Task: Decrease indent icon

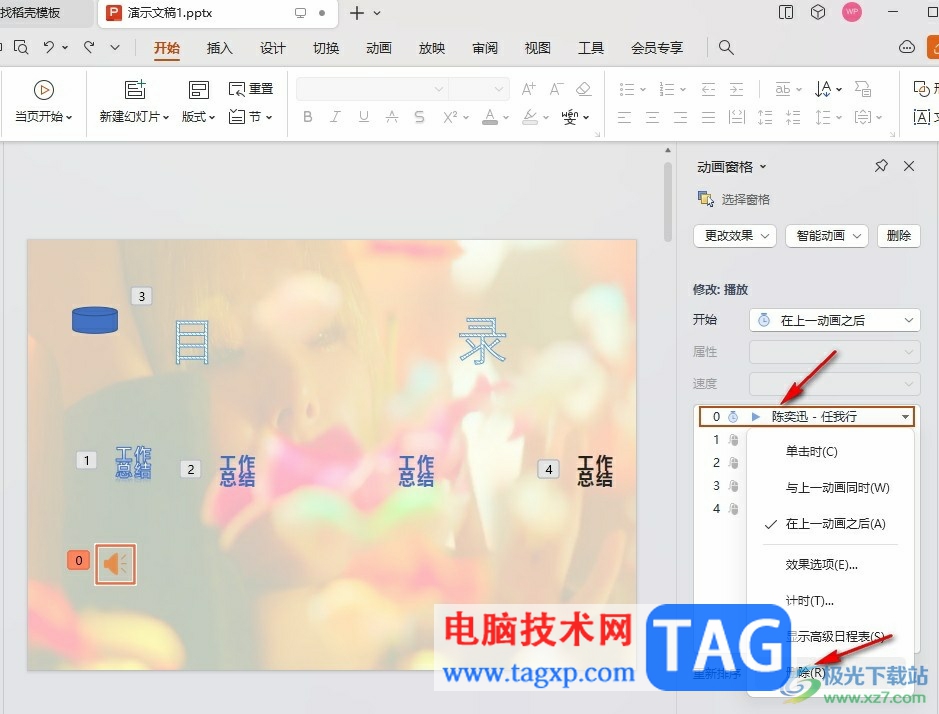Action: point(708,89)
